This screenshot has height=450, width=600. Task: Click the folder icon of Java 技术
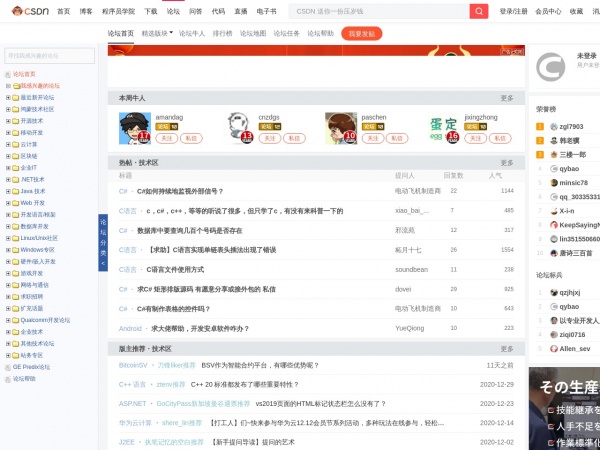pos(16,191)
